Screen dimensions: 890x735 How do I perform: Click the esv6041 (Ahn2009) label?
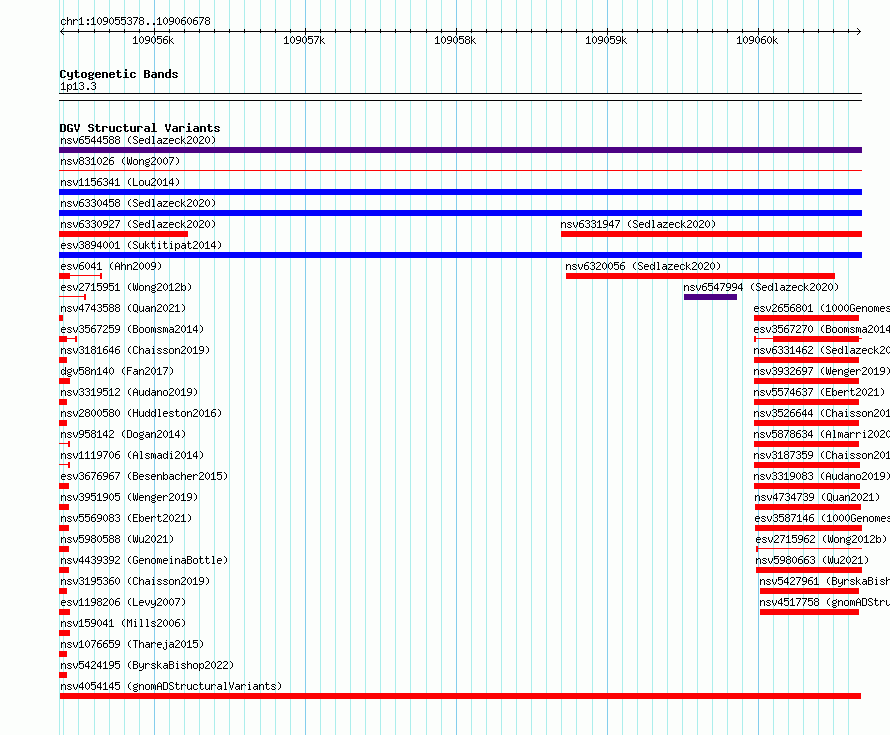click(x=111, y=266)
